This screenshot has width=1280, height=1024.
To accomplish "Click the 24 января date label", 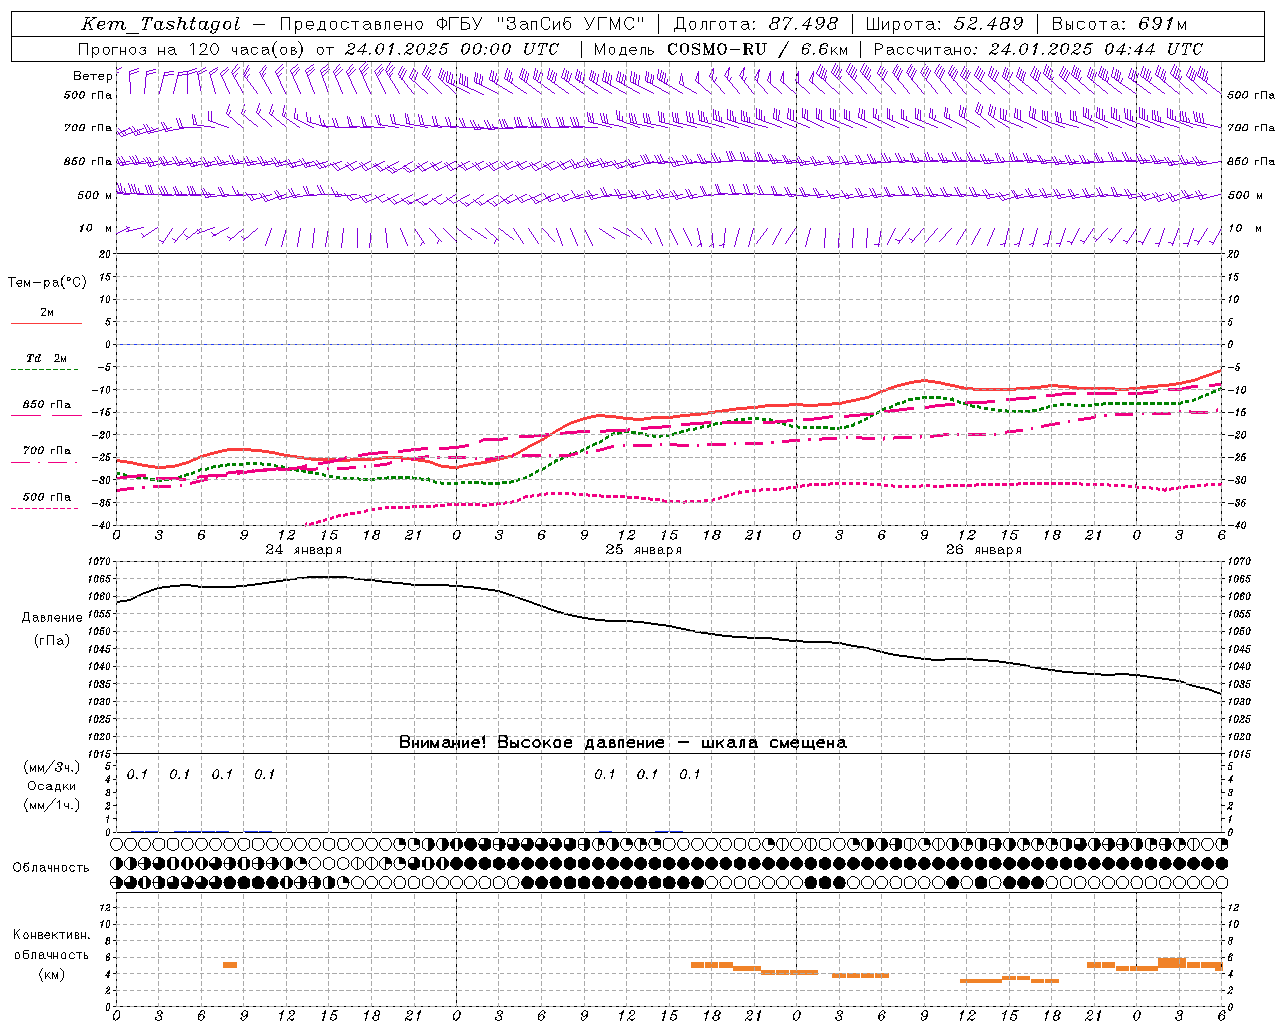I will pyautogui.click(x=303, y=550).
